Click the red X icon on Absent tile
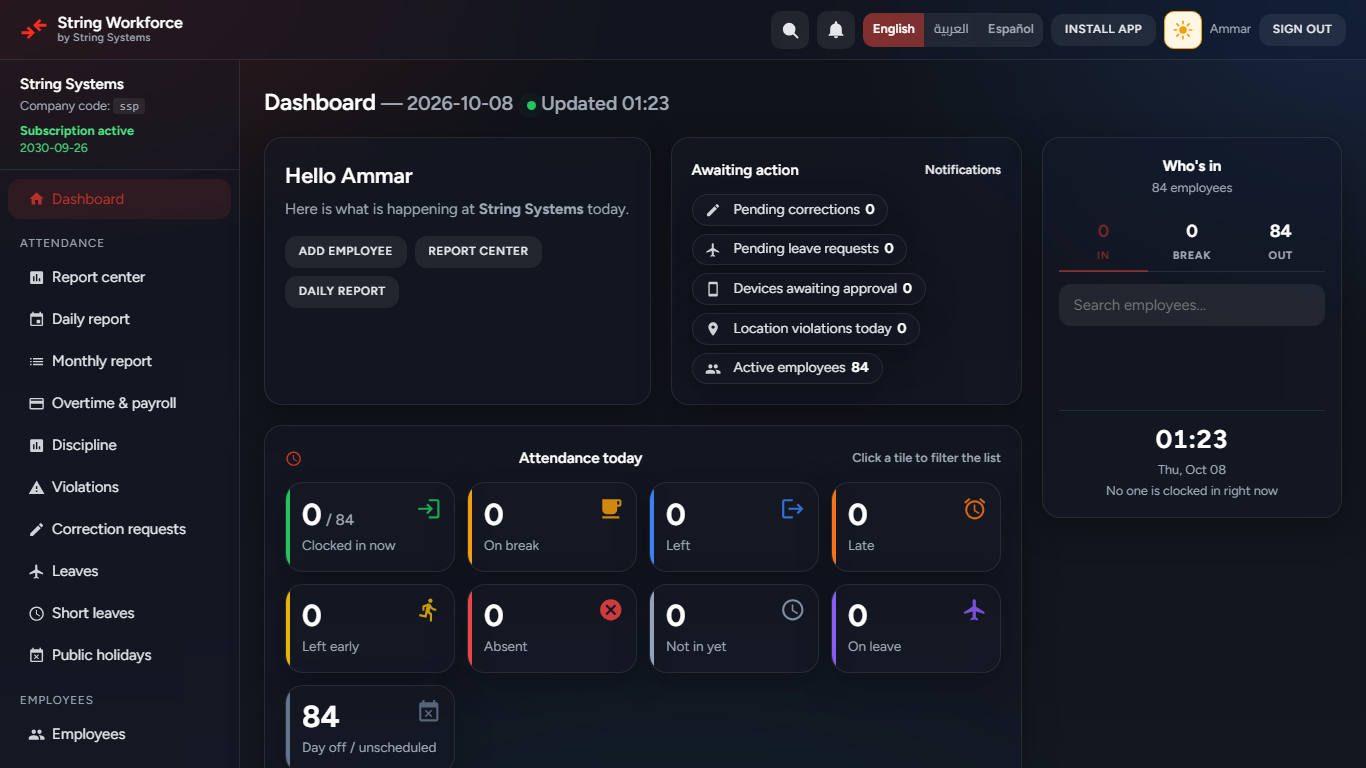The height and width of the screenshot is (768, 1366). pos(610,610)
